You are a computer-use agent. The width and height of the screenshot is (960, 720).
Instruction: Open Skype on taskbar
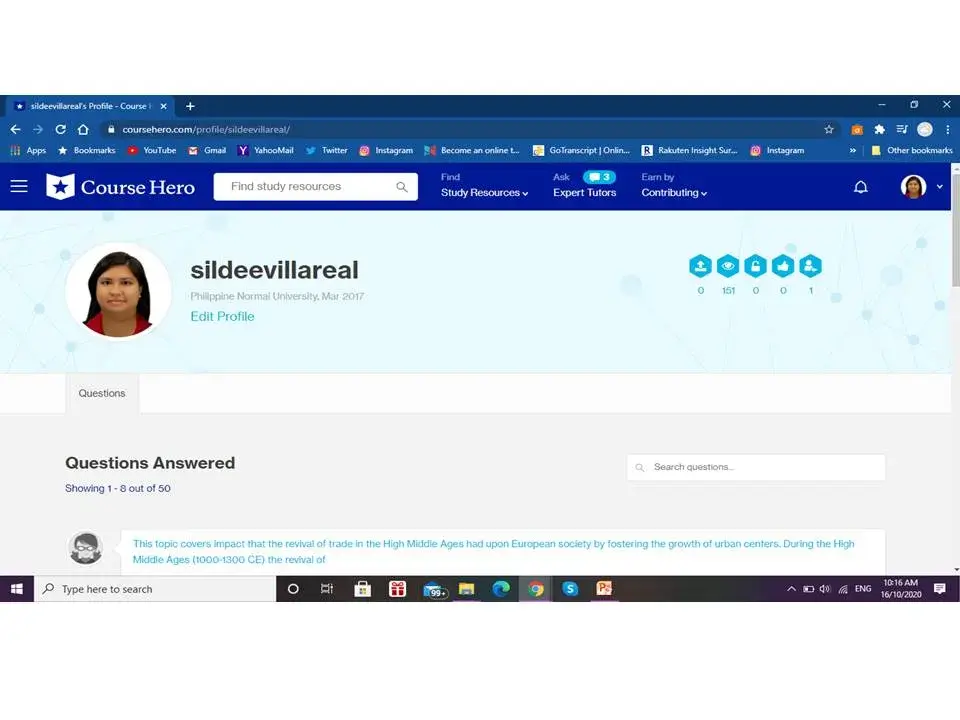[570, 589]
